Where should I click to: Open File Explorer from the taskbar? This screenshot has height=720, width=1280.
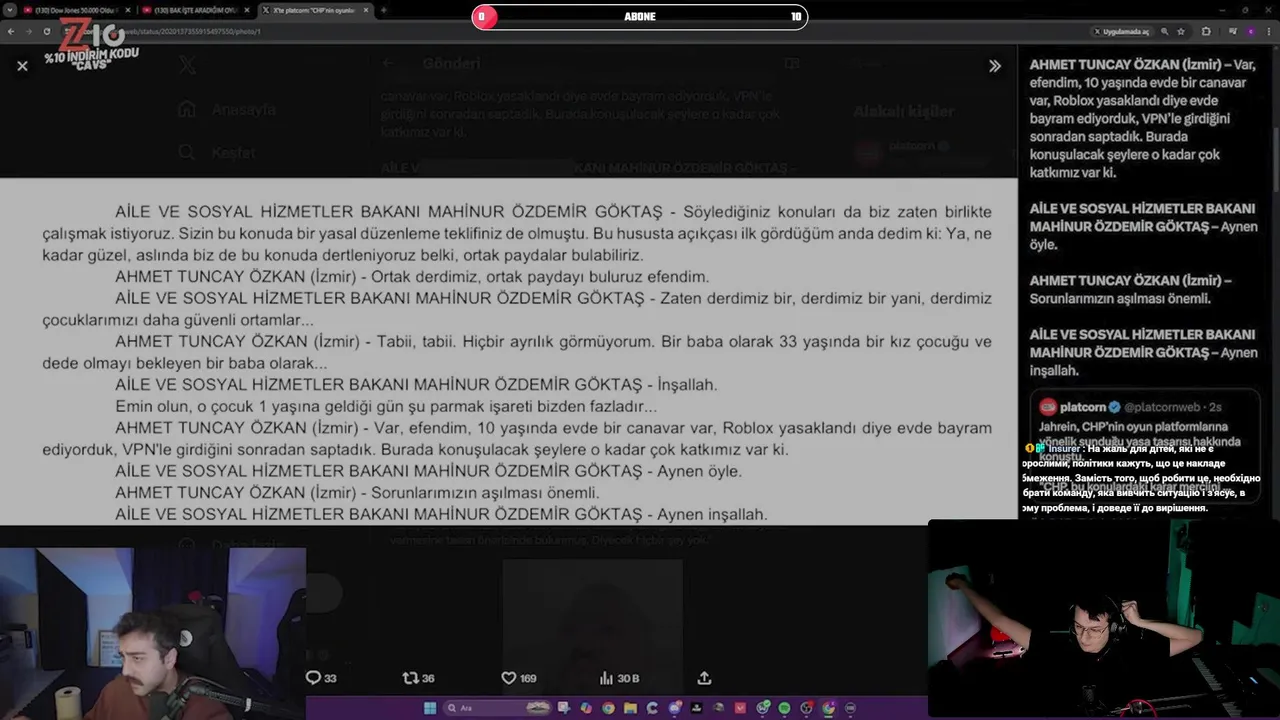[630, 708]
